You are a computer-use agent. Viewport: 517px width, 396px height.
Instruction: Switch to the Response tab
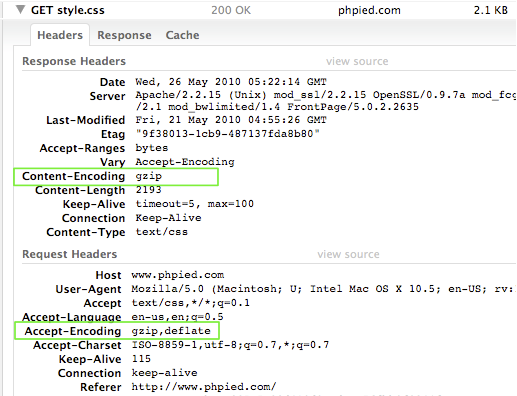pos(124,35)
